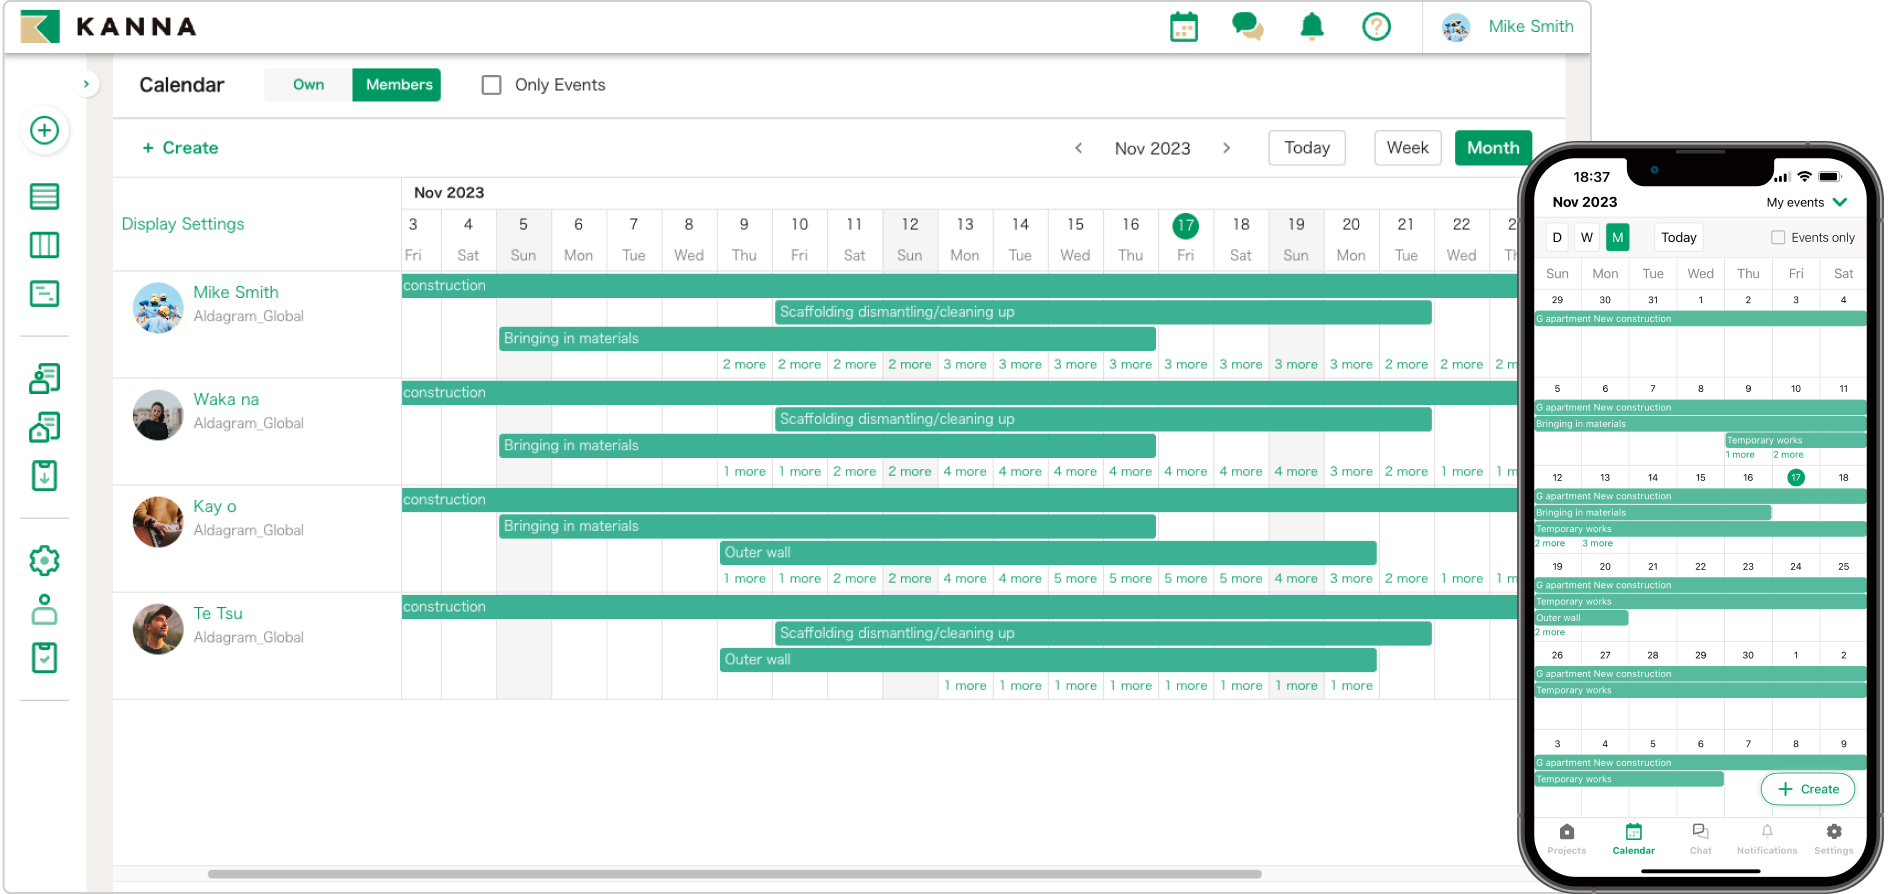Click Mike Smith's header avatar

tap(1456, 27)
